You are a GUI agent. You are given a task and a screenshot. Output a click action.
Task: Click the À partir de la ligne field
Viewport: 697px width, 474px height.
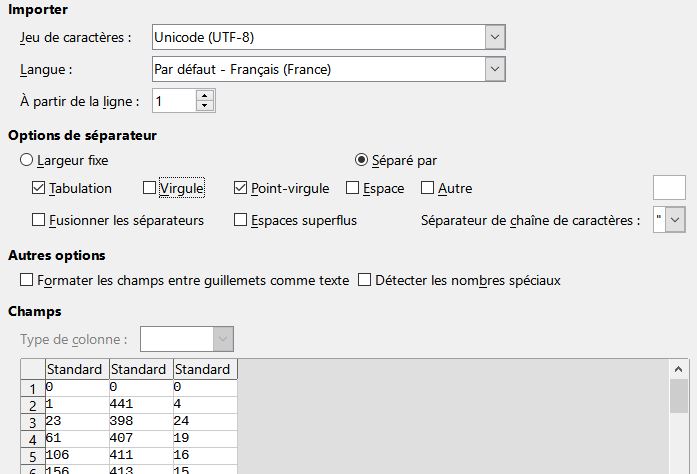click(x=174, y=101)
